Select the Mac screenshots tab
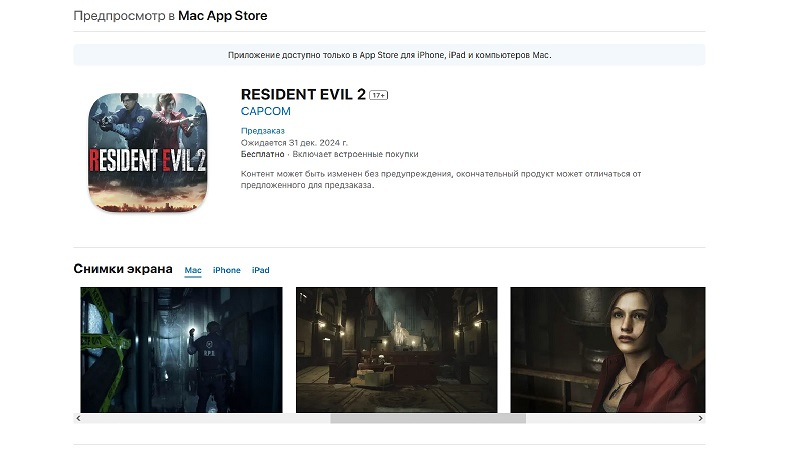This screenshot has height=450, width=800. [x=193, y=270]
